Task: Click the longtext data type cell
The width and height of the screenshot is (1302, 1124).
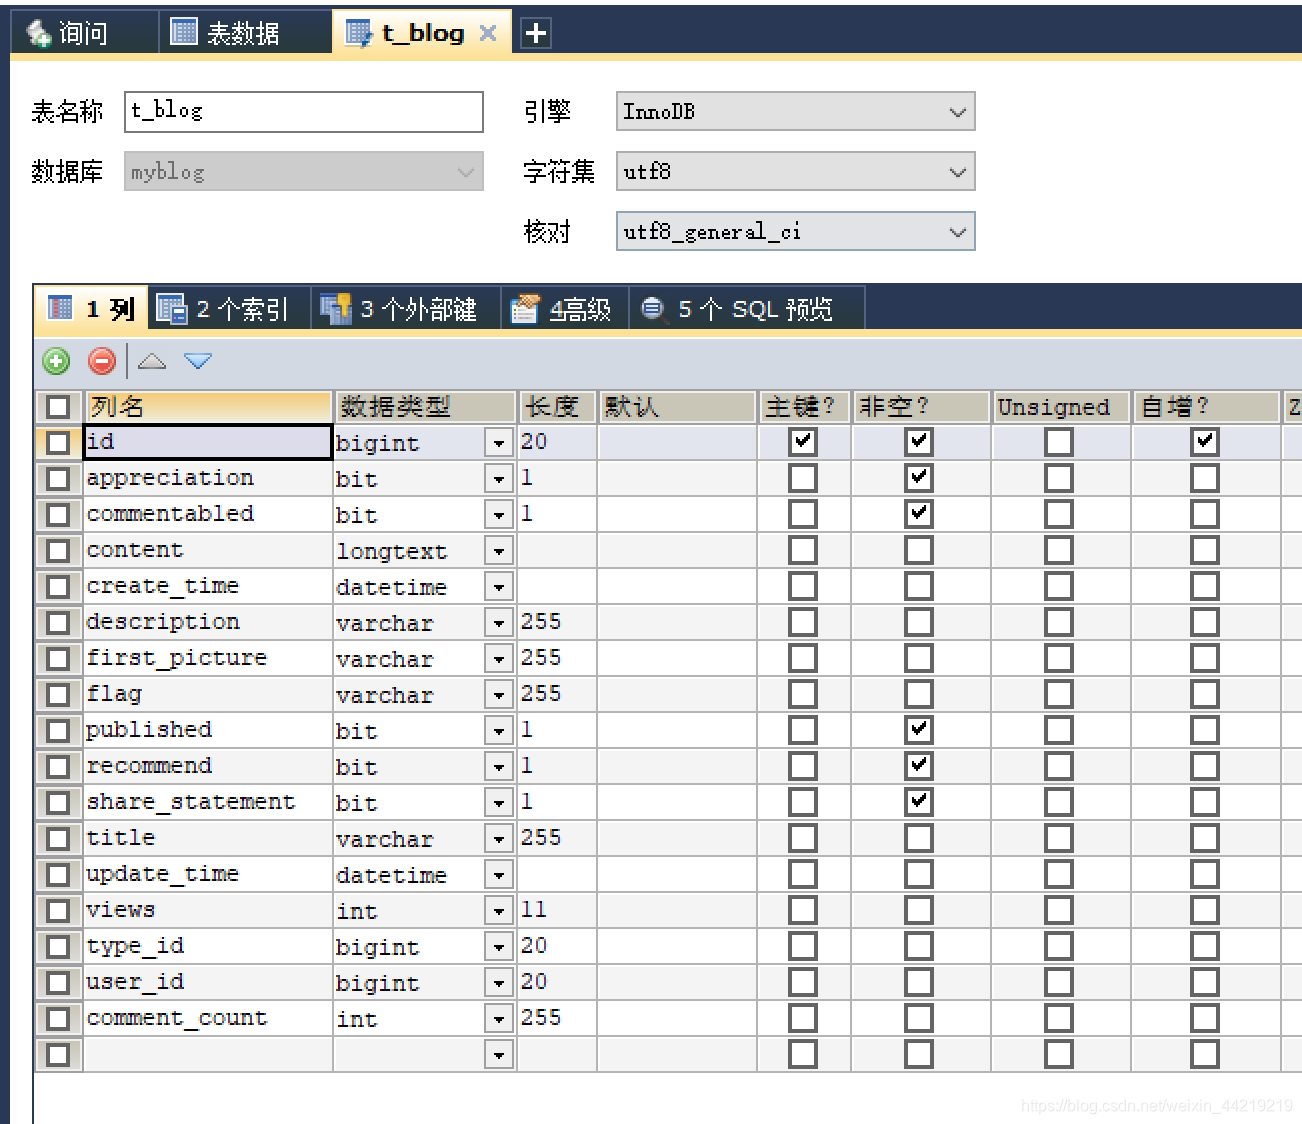Action: [409, 551]
